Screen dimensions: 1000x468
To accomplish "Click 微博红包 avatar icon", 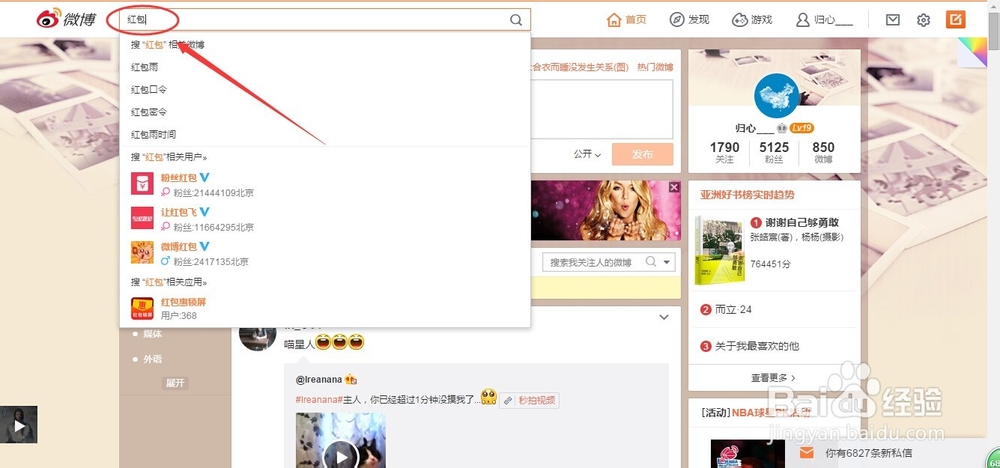I will click(x=142, y=252).
